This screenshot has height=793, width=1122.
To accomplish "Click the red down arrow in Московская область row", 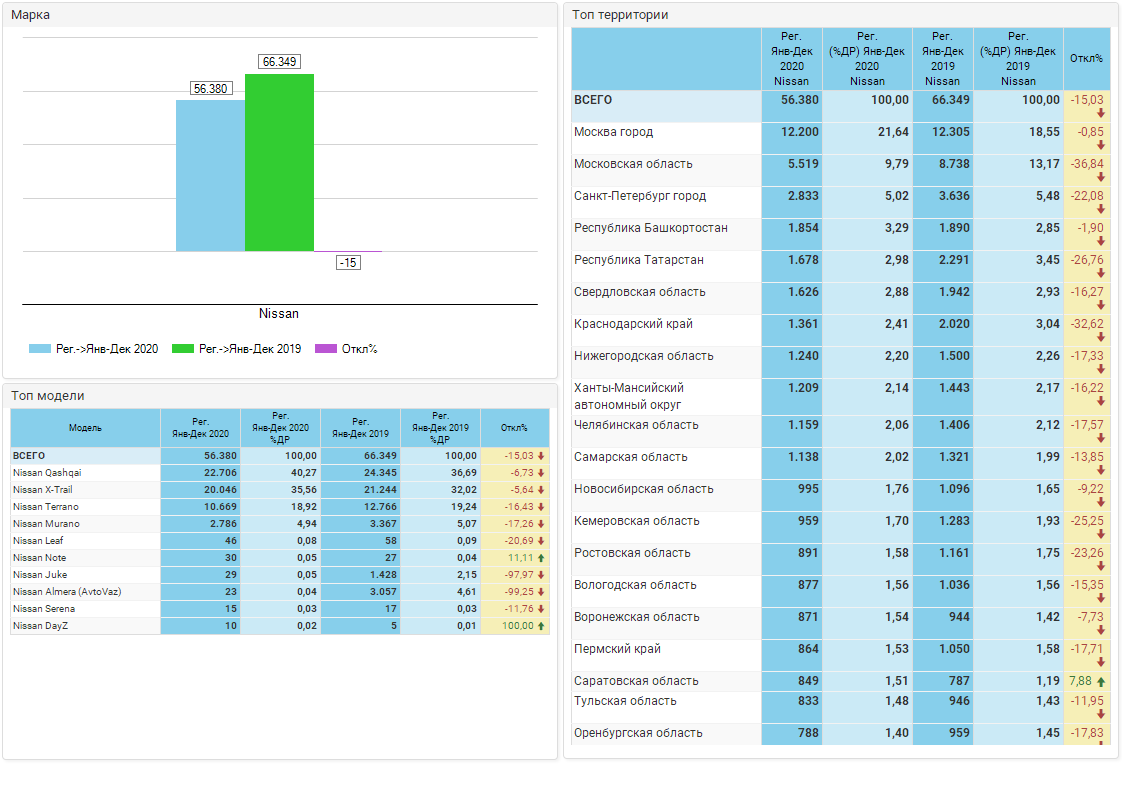I will coord(1101,177).
